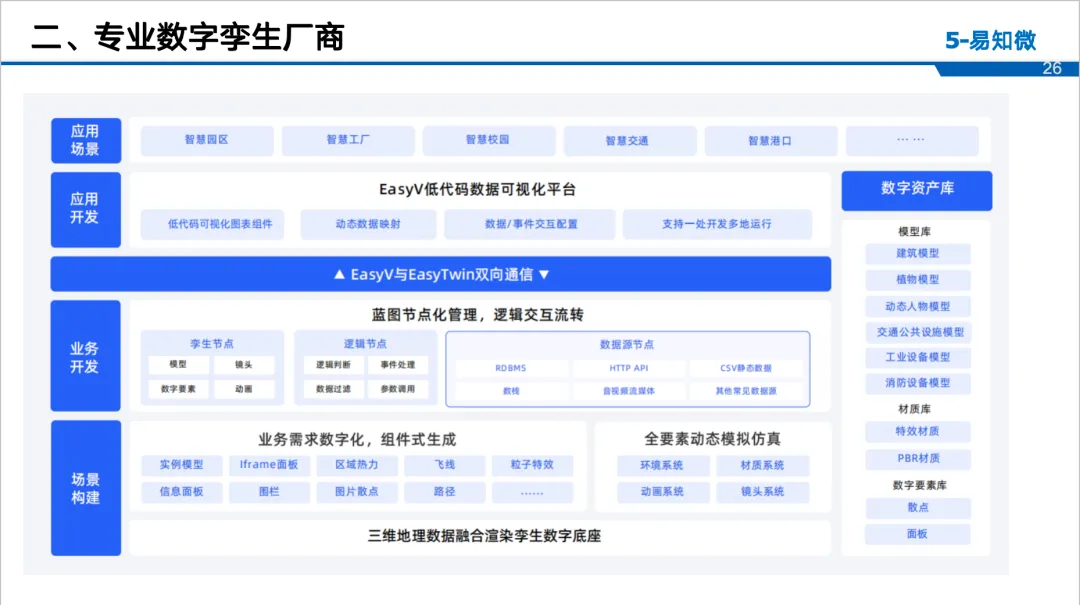
Task: Click 逻辑判断 cell
Action: click(333, 365)
